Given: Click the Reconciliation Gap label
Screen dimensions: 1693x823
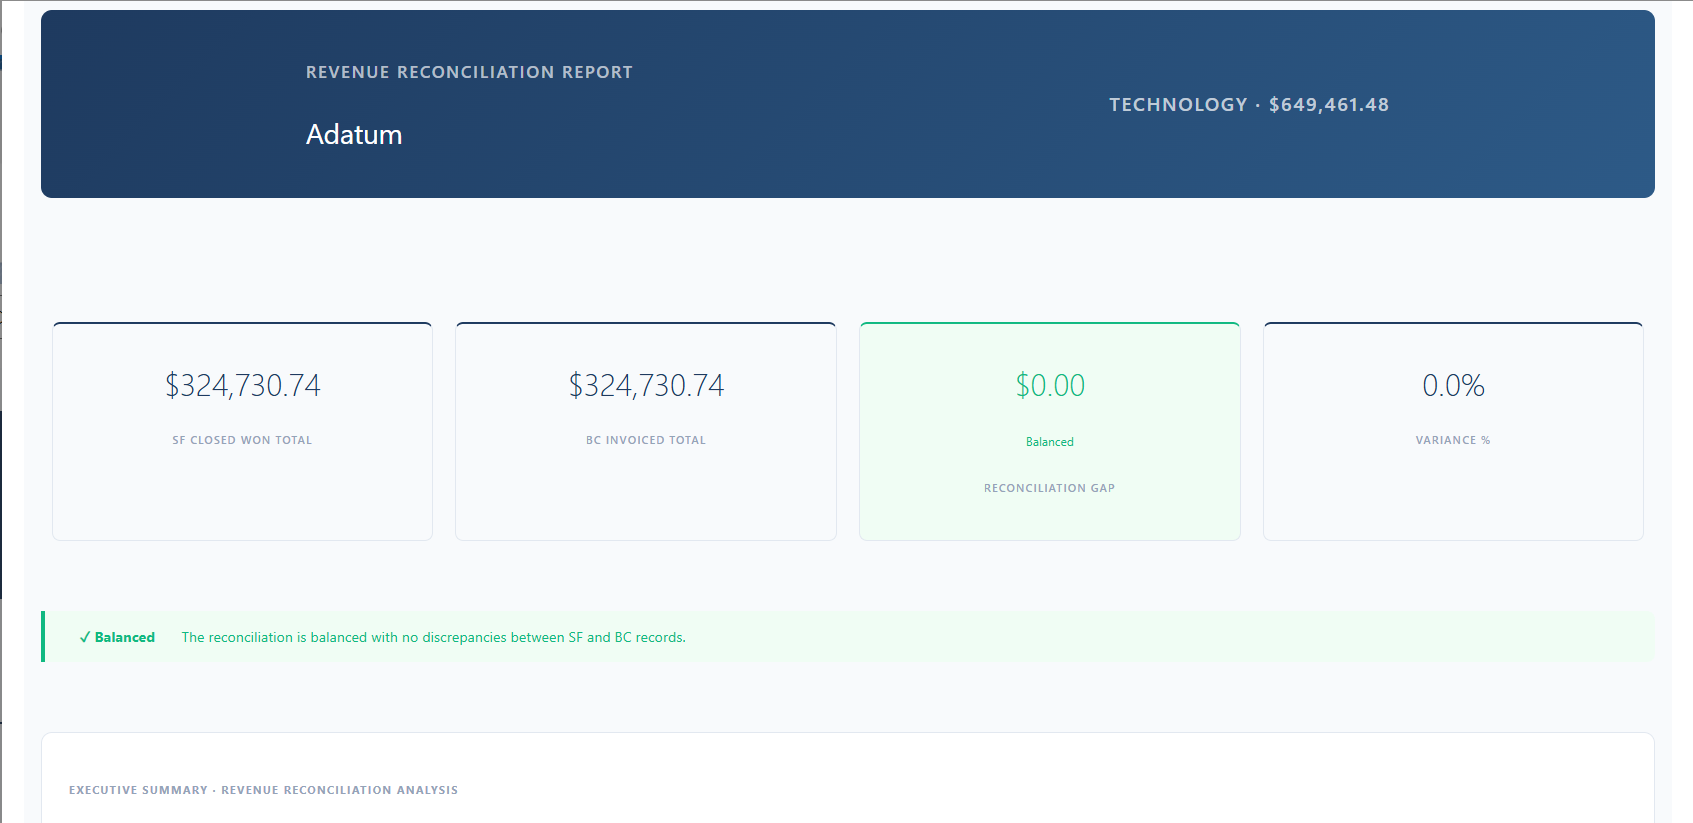Looking at the screenshot, I should (x=1050, y=488).
